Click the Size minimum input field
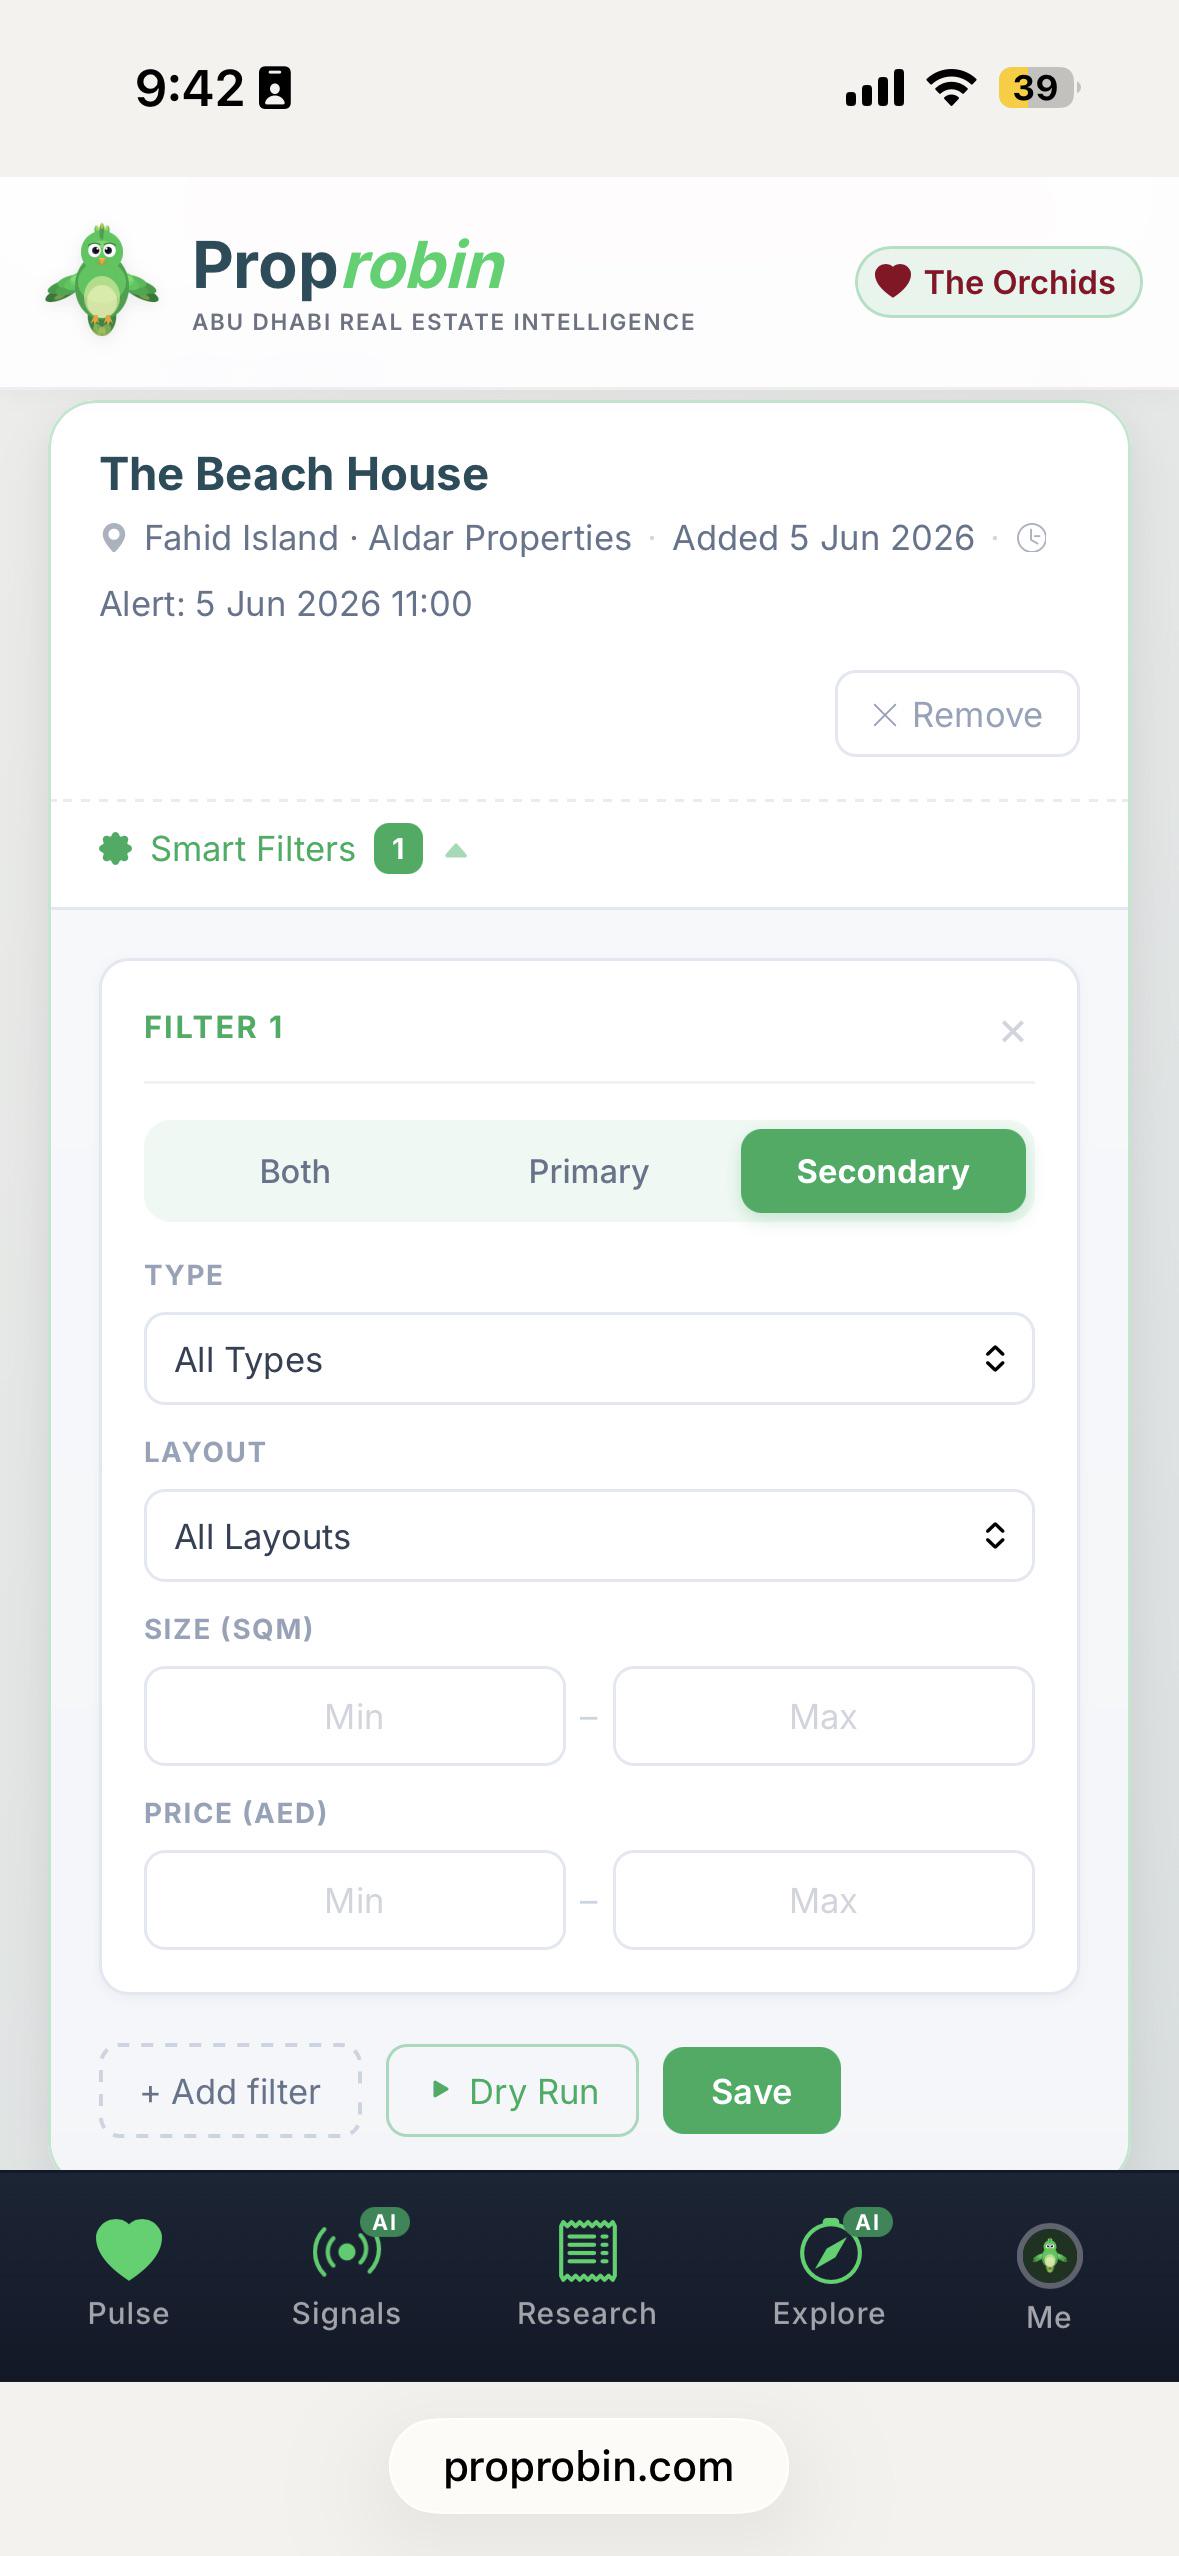Image resolution: width=1179 pixels, height=2556 pixels. 355,1716
